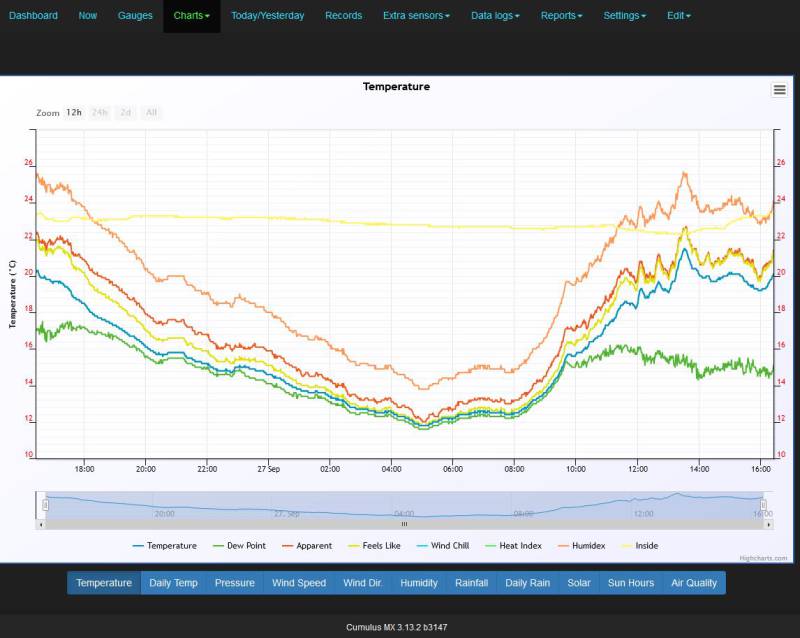The width and height of the screenshot is (800, 638).
Task: Click the All zoom option
Action: pos(151,113)
